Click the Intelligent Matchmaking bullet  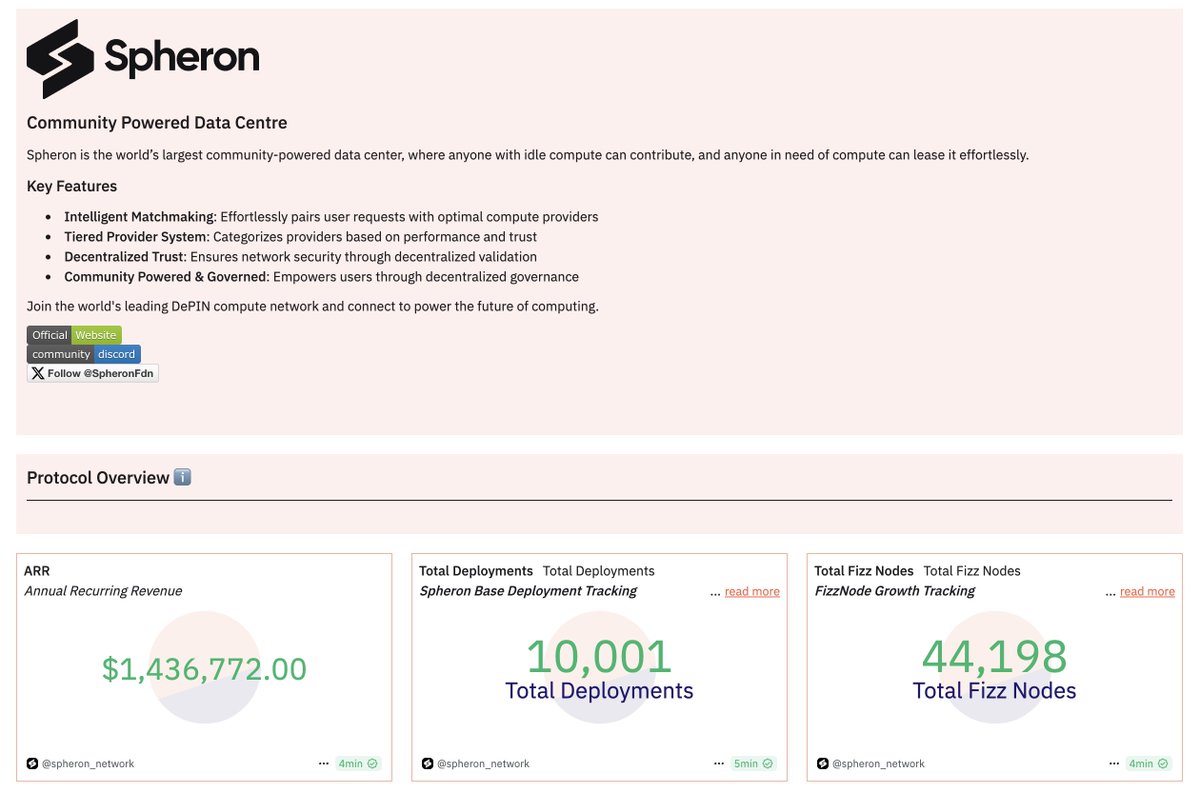[x=331, y=217]
